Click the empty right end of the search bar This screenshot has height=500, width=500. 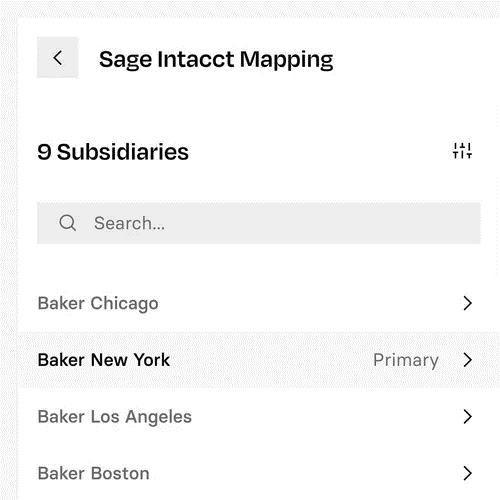click(400, 223)
